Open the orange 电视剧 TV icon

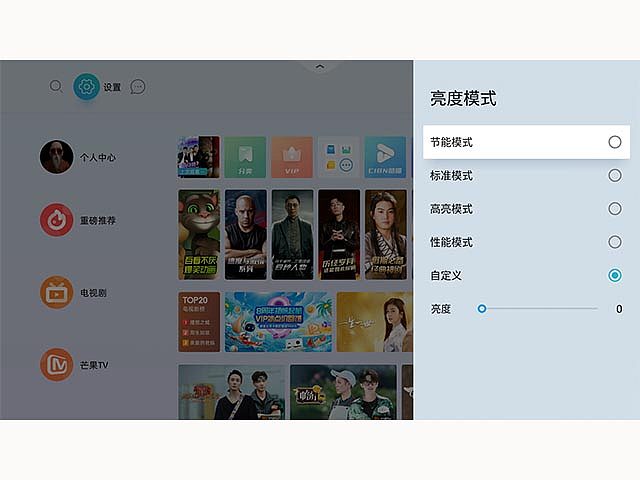56,292
